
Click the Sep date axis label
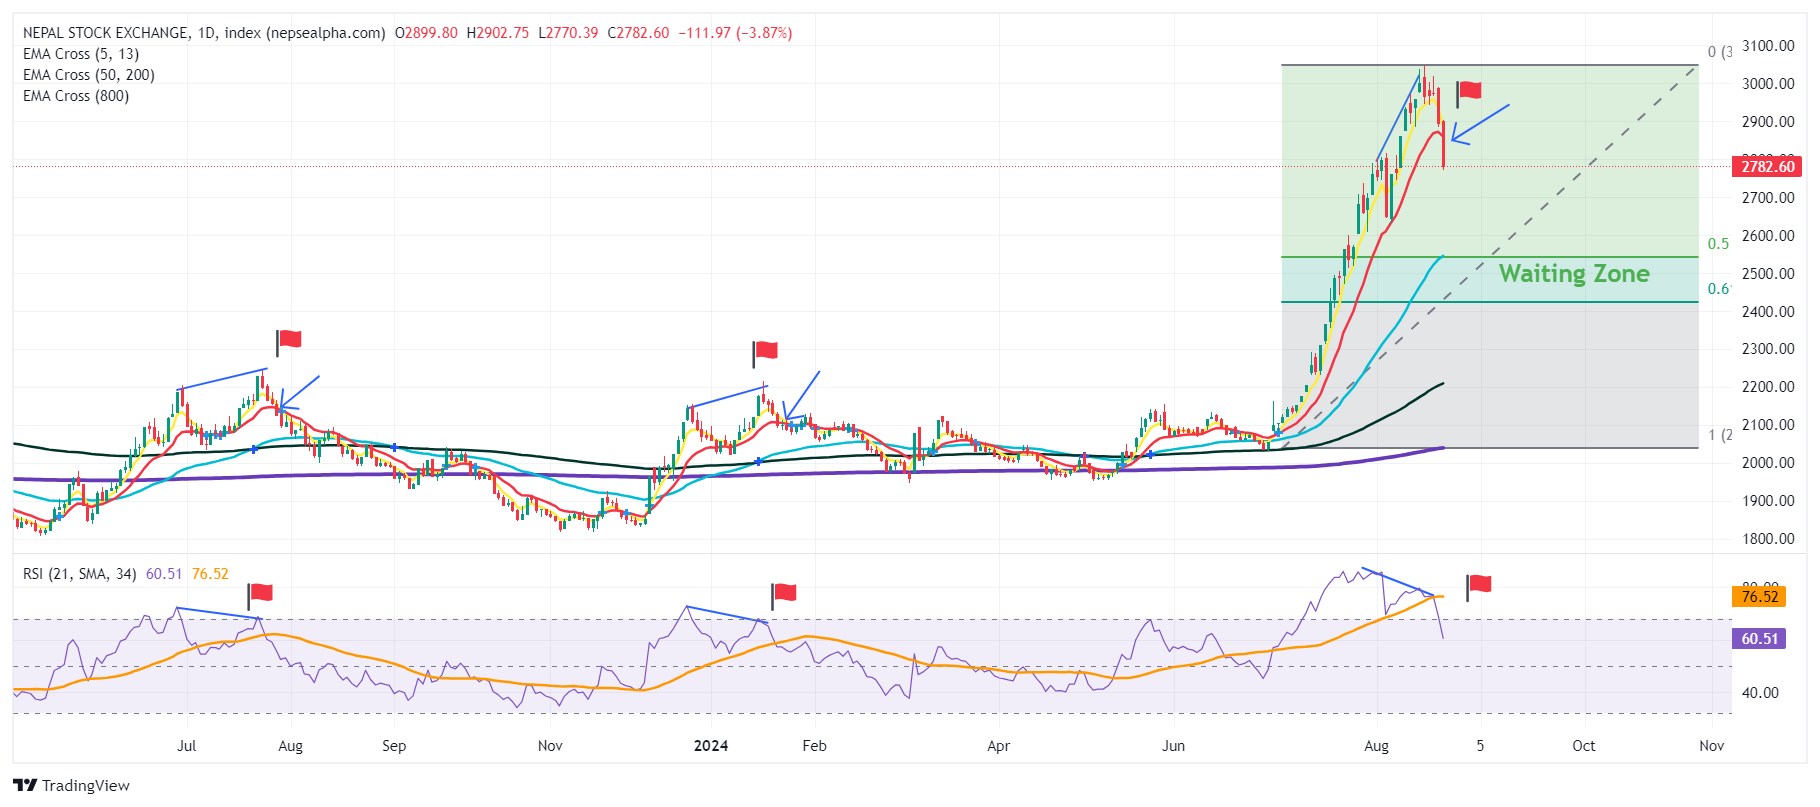[x=394, y=746]
